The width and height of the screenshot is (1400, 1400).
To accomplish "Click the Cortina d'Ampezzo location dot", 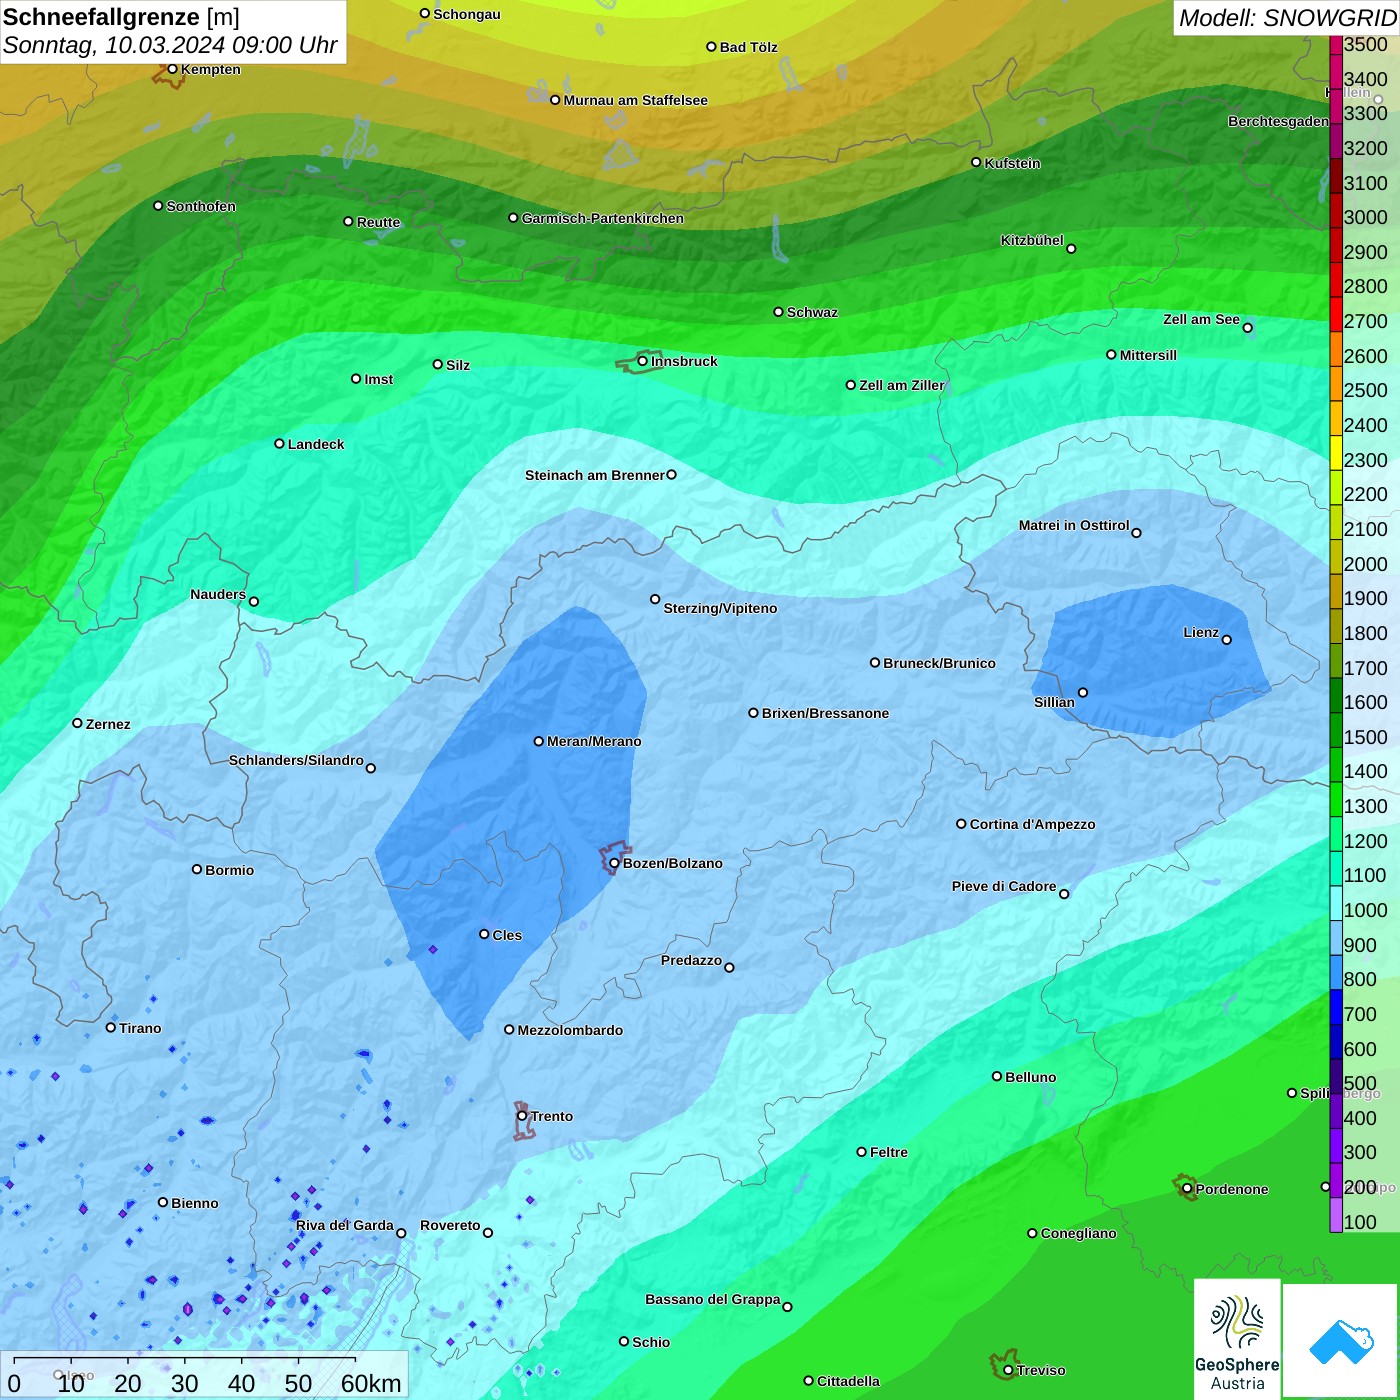I will click(x=961, y=824).
